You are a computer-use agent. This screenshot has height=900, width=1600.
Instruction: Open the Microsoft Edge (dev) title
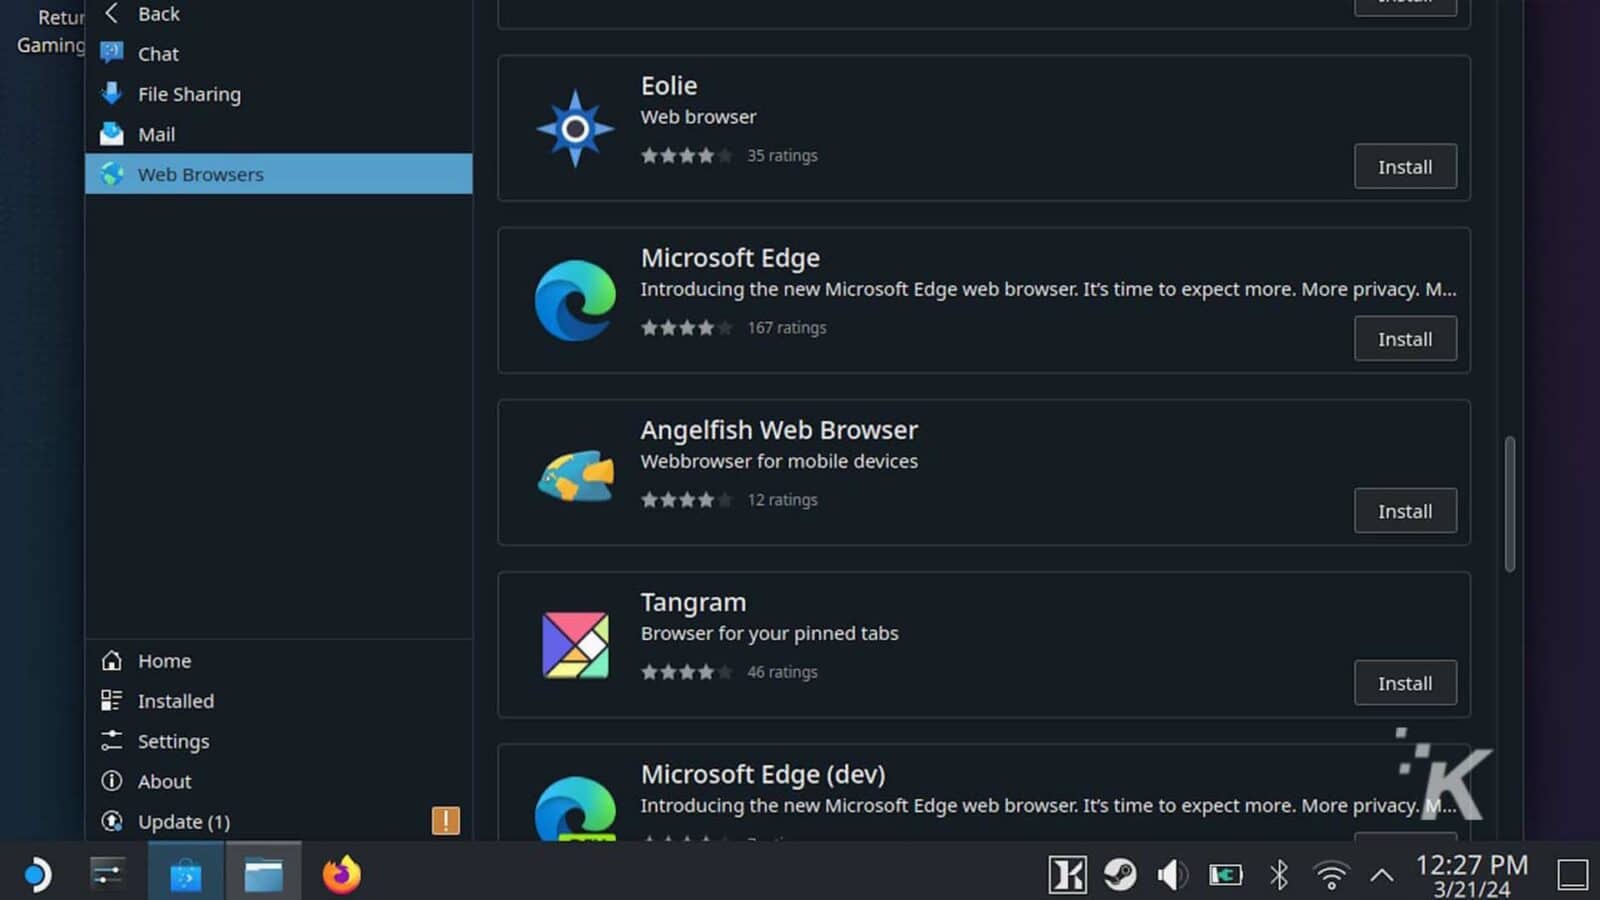click(763, 774)
